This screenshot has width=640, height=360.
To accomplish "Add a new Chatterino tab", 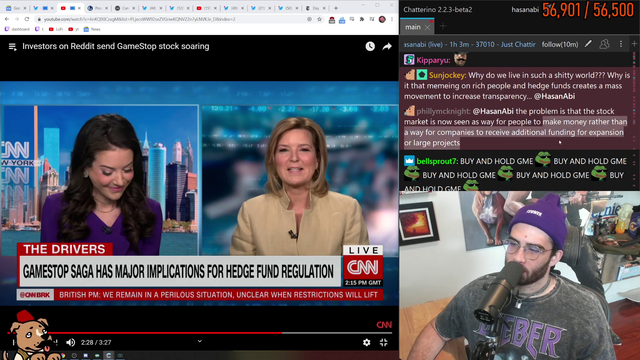I will click(443, 27).
